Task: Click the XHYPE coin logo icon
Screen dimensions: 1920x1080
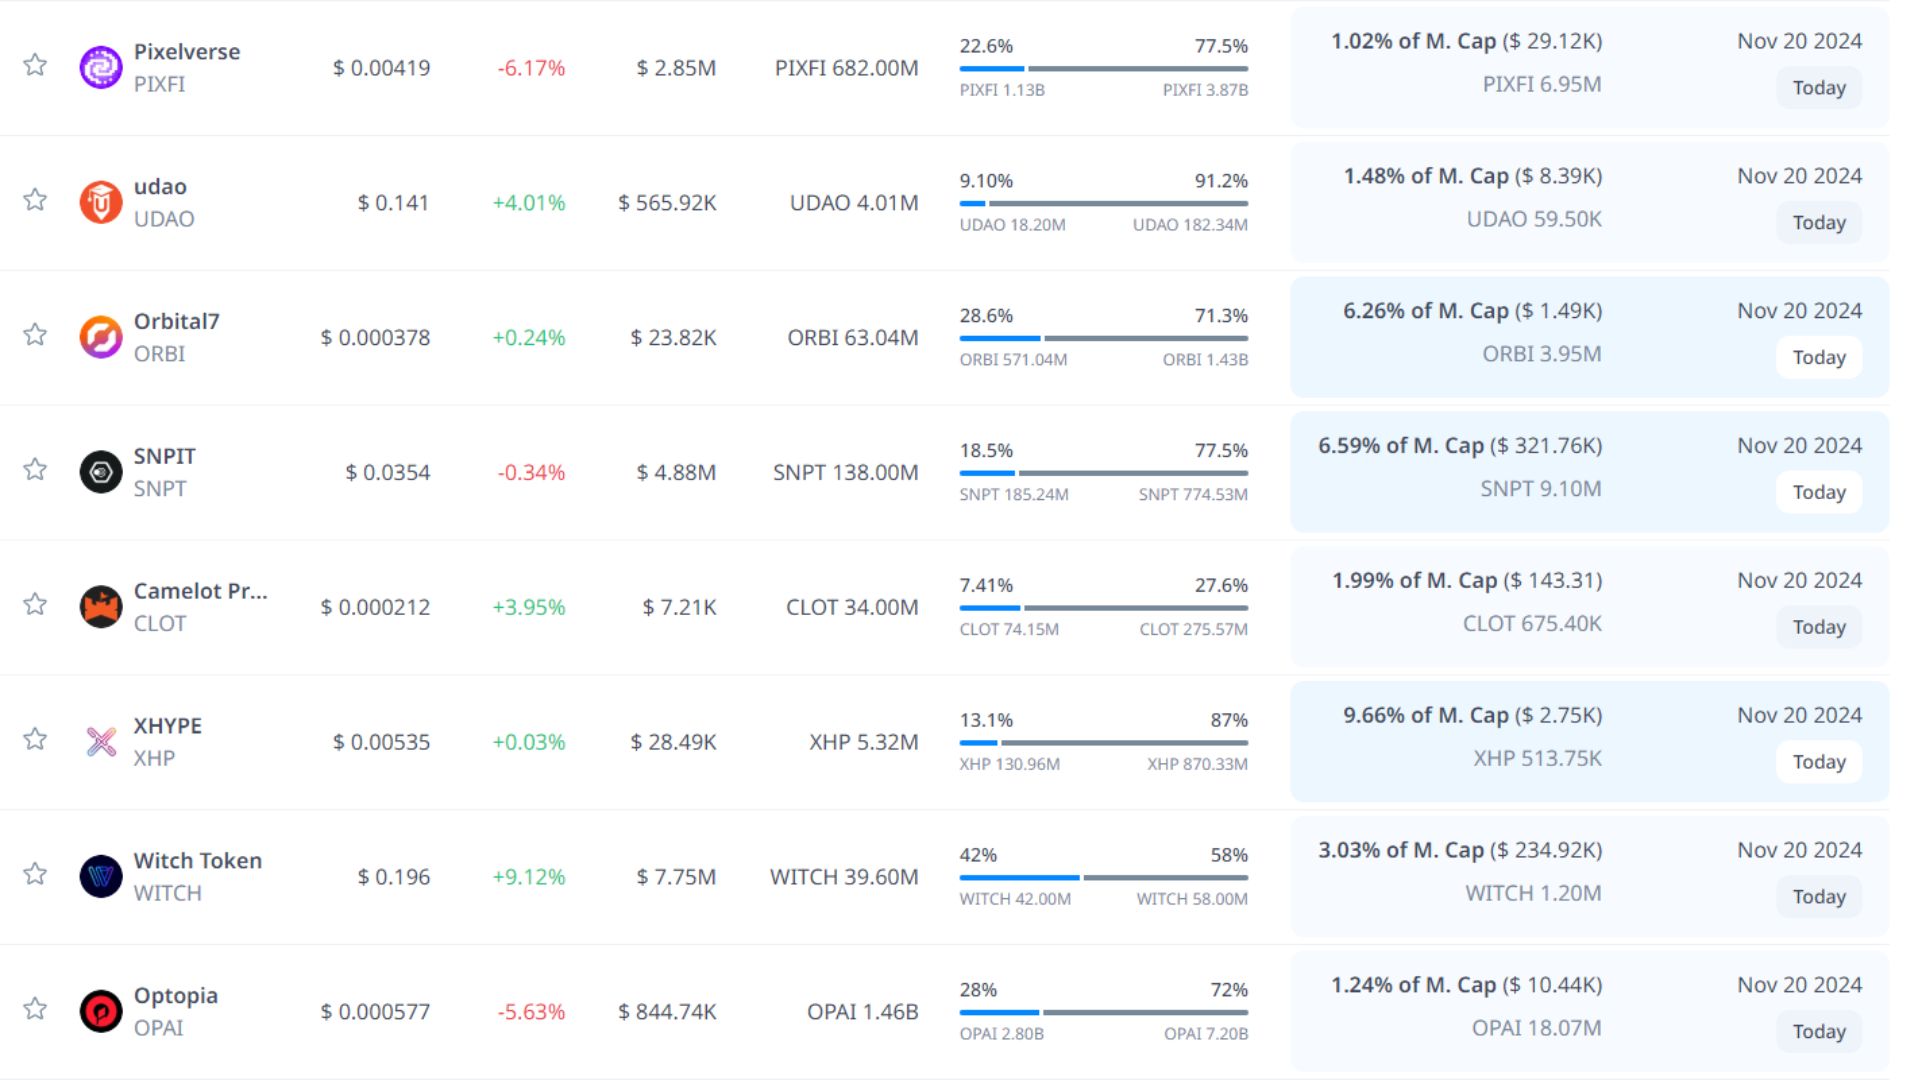Action: click(100, 742)
